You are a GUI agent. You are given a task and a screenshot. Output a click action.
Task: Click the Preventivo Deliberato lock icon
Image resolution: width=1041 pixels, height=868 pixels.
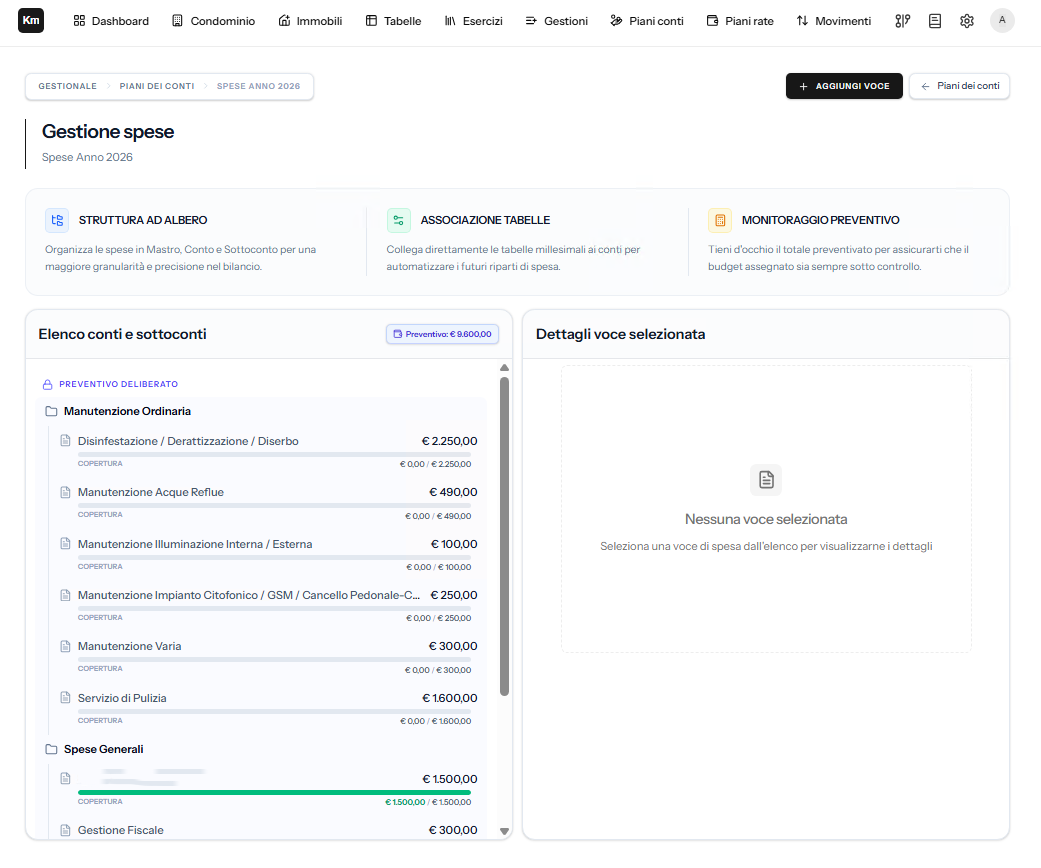click(x=48, y=385)
